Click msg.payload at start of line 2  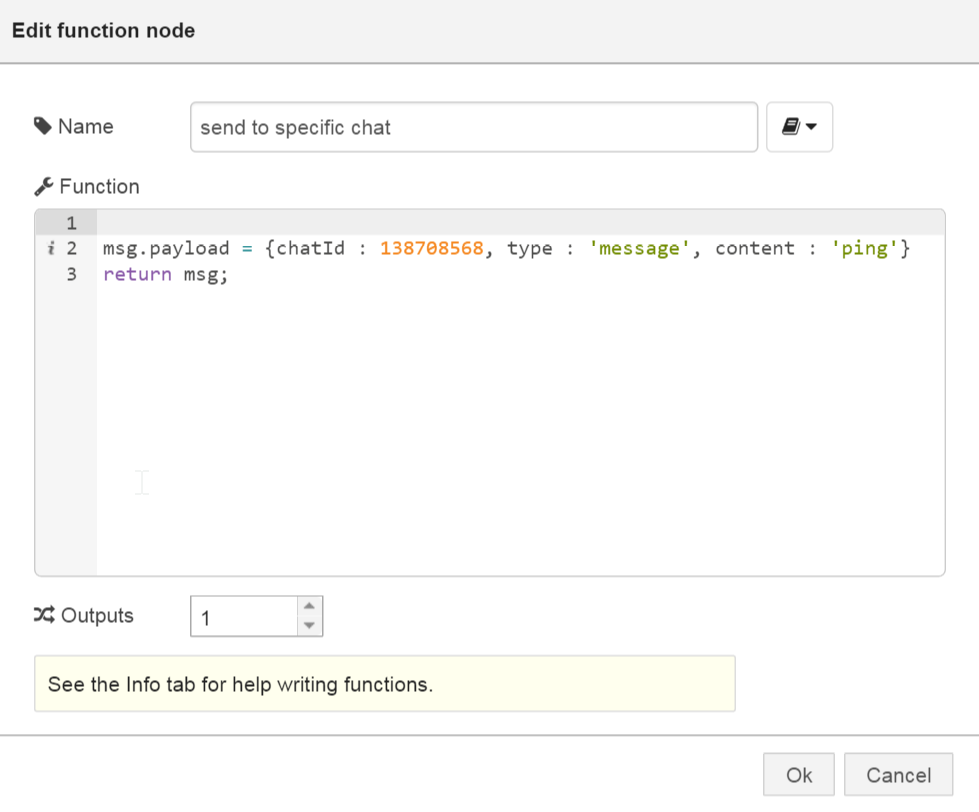point(166,249)
